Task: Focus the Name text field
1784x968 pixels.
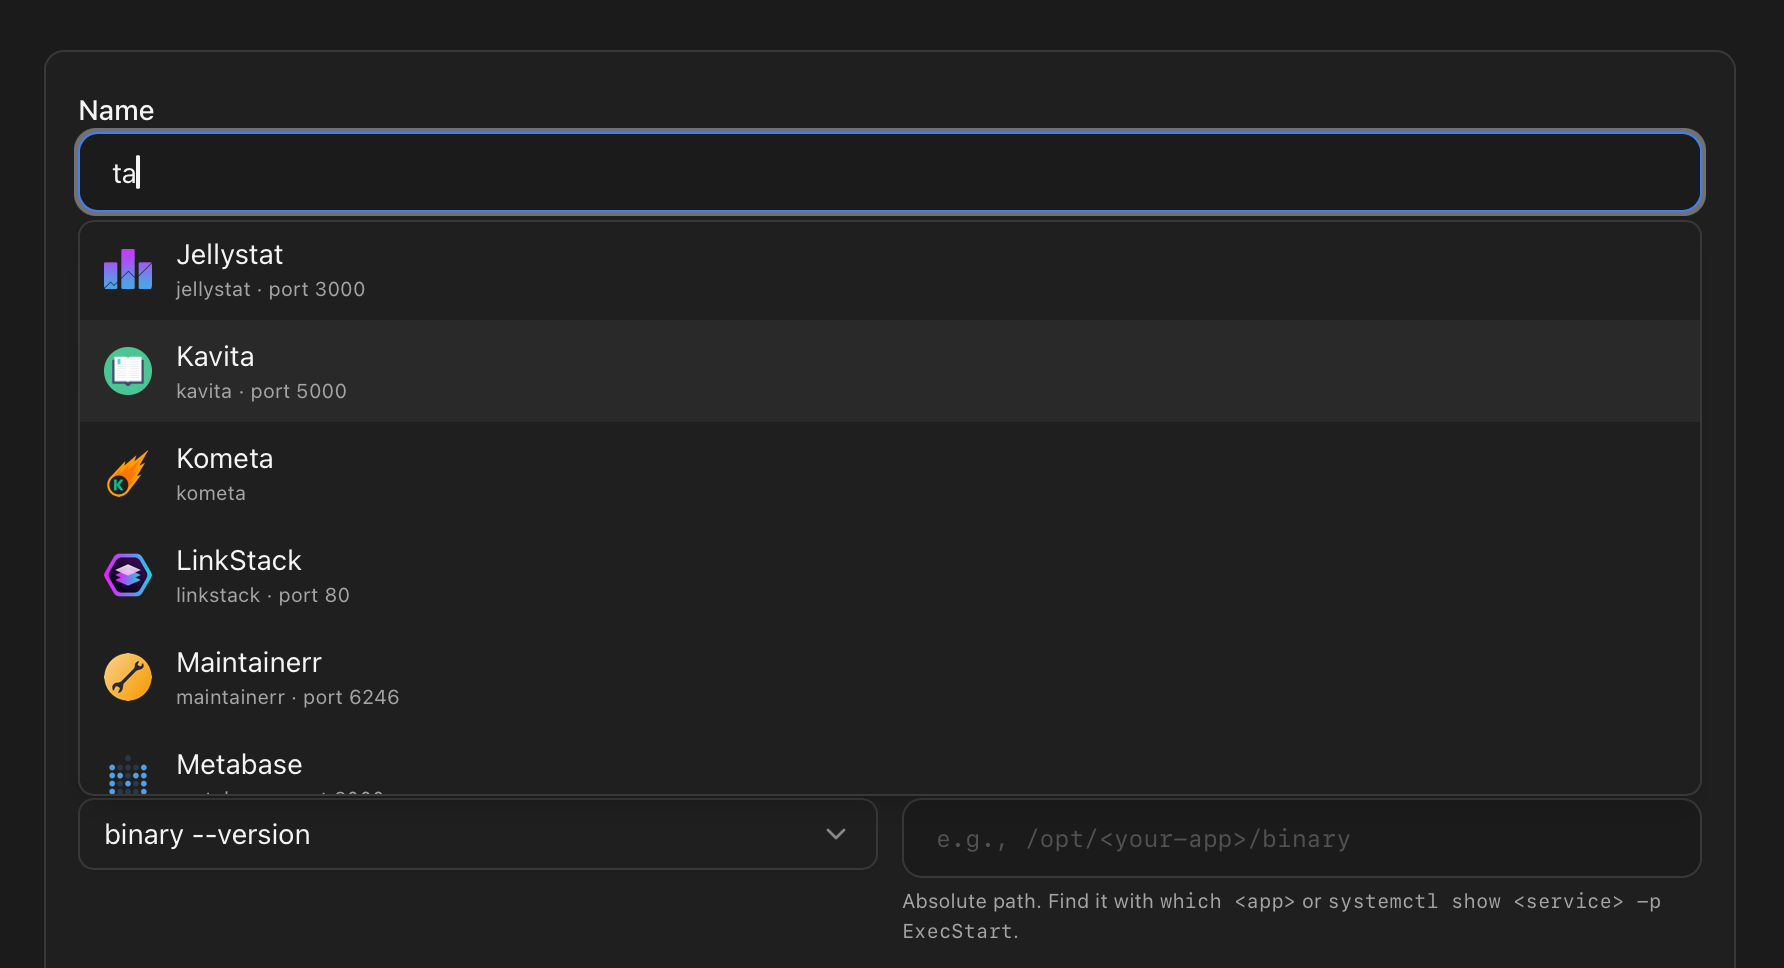Action: [890, 172]
